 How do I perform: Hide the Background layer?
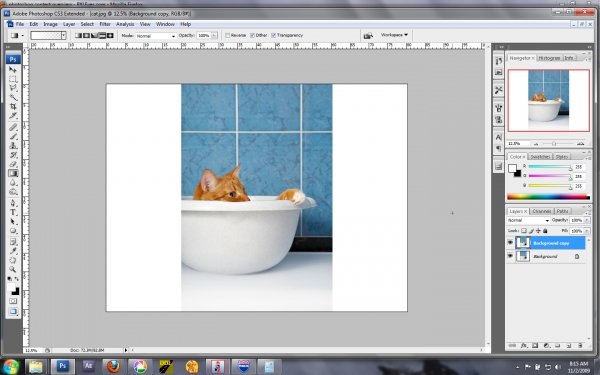pyautogui.click(x=510, y=256)
